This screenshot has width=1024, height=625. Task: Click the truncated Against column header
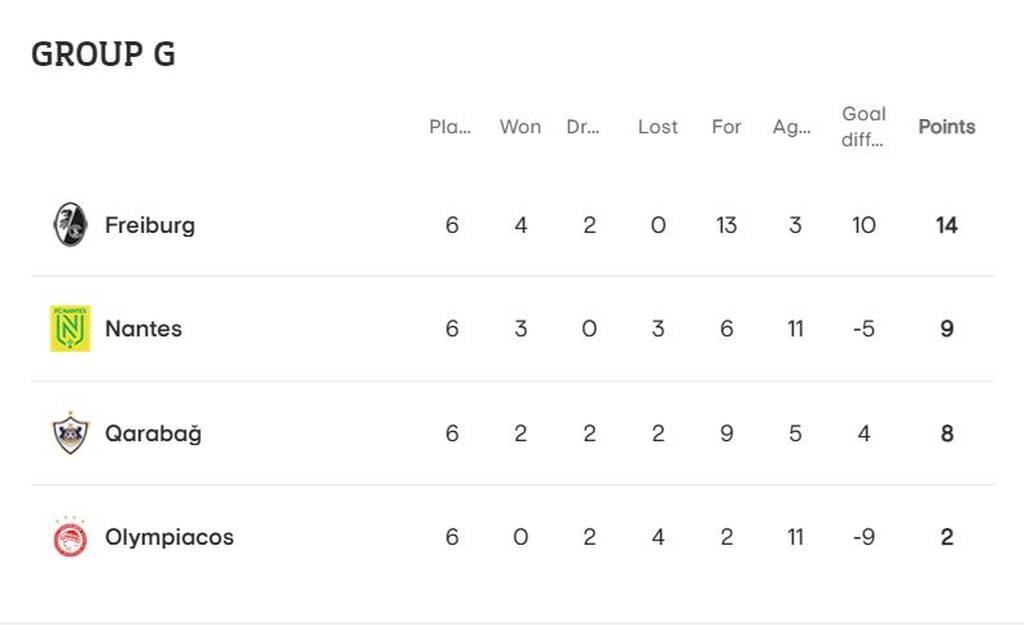(x=791, y=127)
